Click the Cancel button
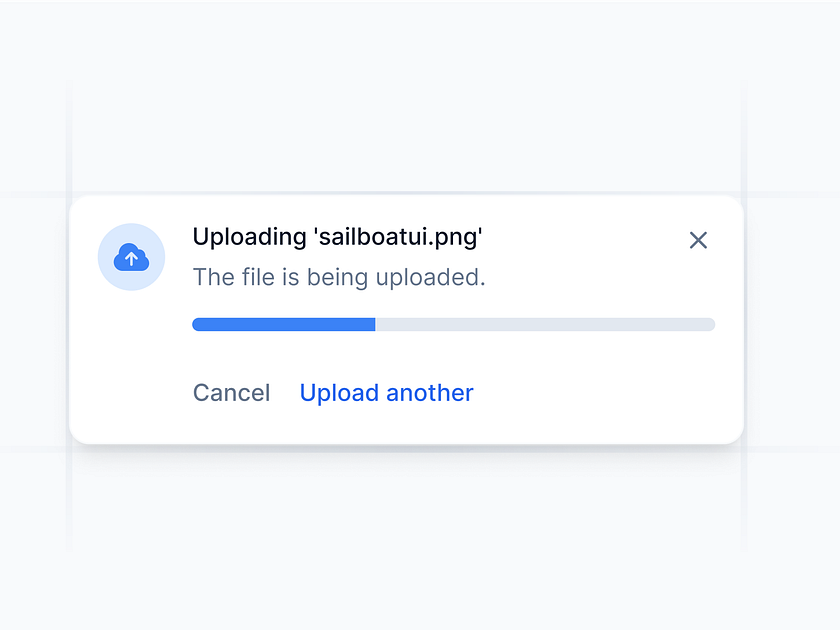 [x=231, y=393]
